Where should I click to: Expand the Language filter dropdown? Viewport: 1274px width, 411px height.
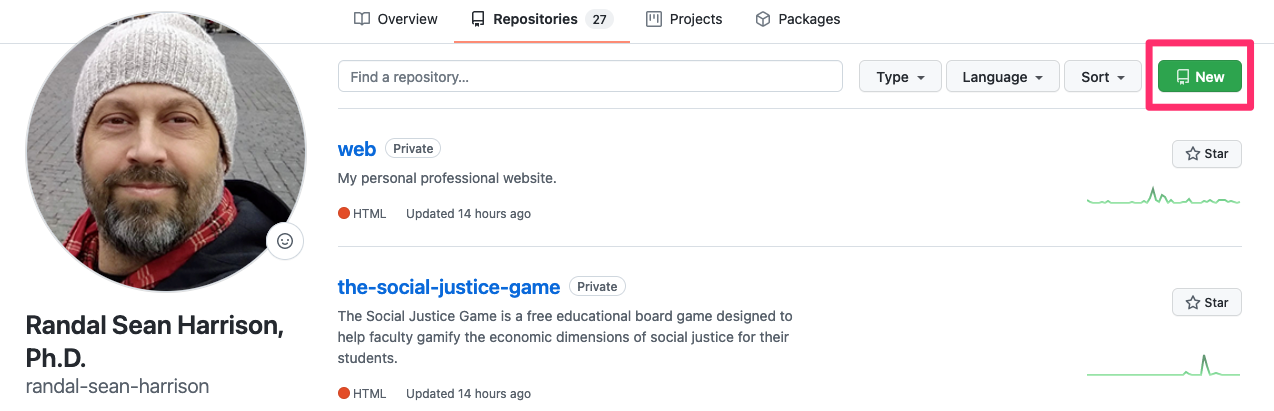[1003, 77]
